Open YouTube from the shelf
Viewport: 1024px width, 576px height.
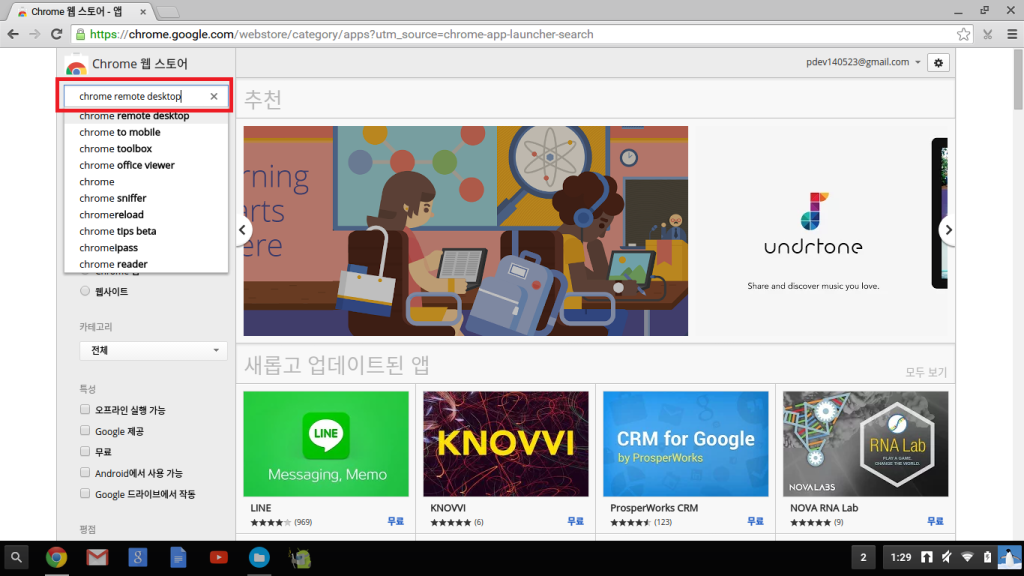coord(219,558)
